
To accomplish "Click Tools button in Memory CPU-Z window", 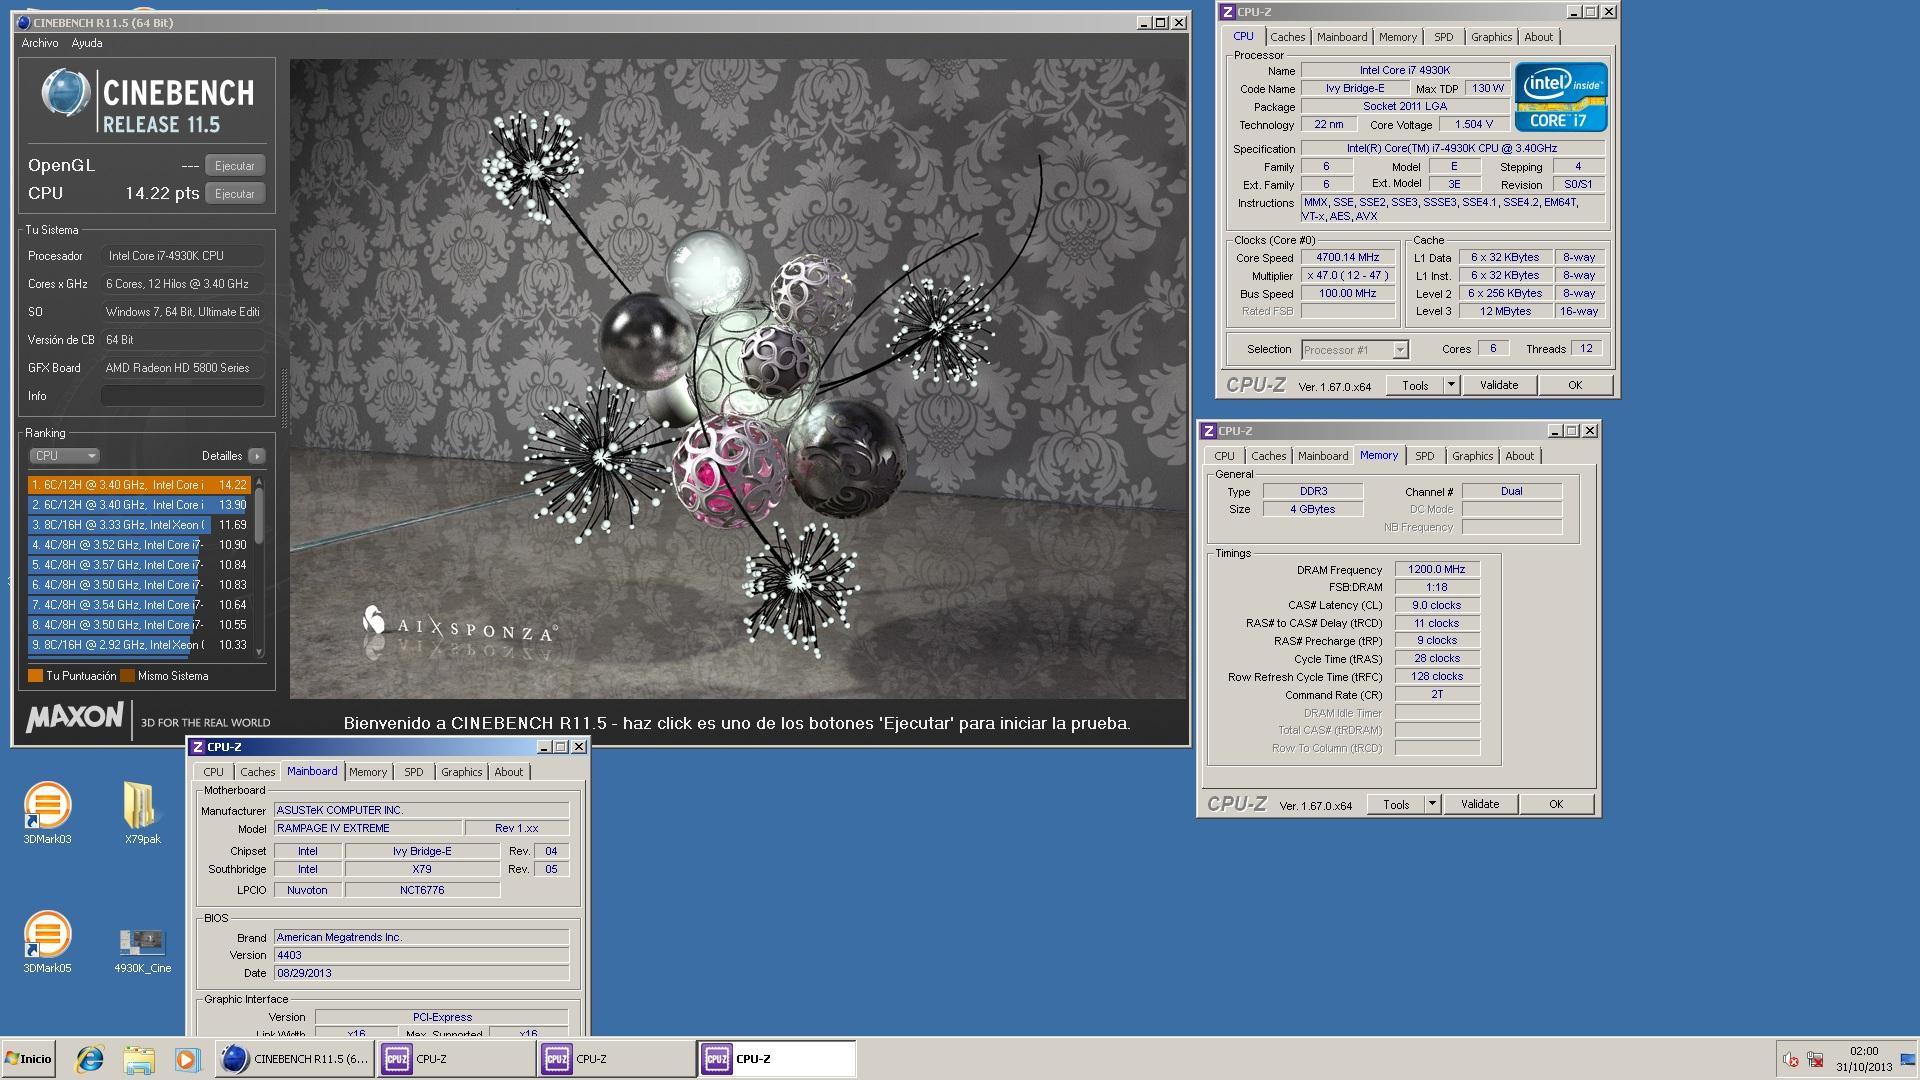I will [1396, 804].
